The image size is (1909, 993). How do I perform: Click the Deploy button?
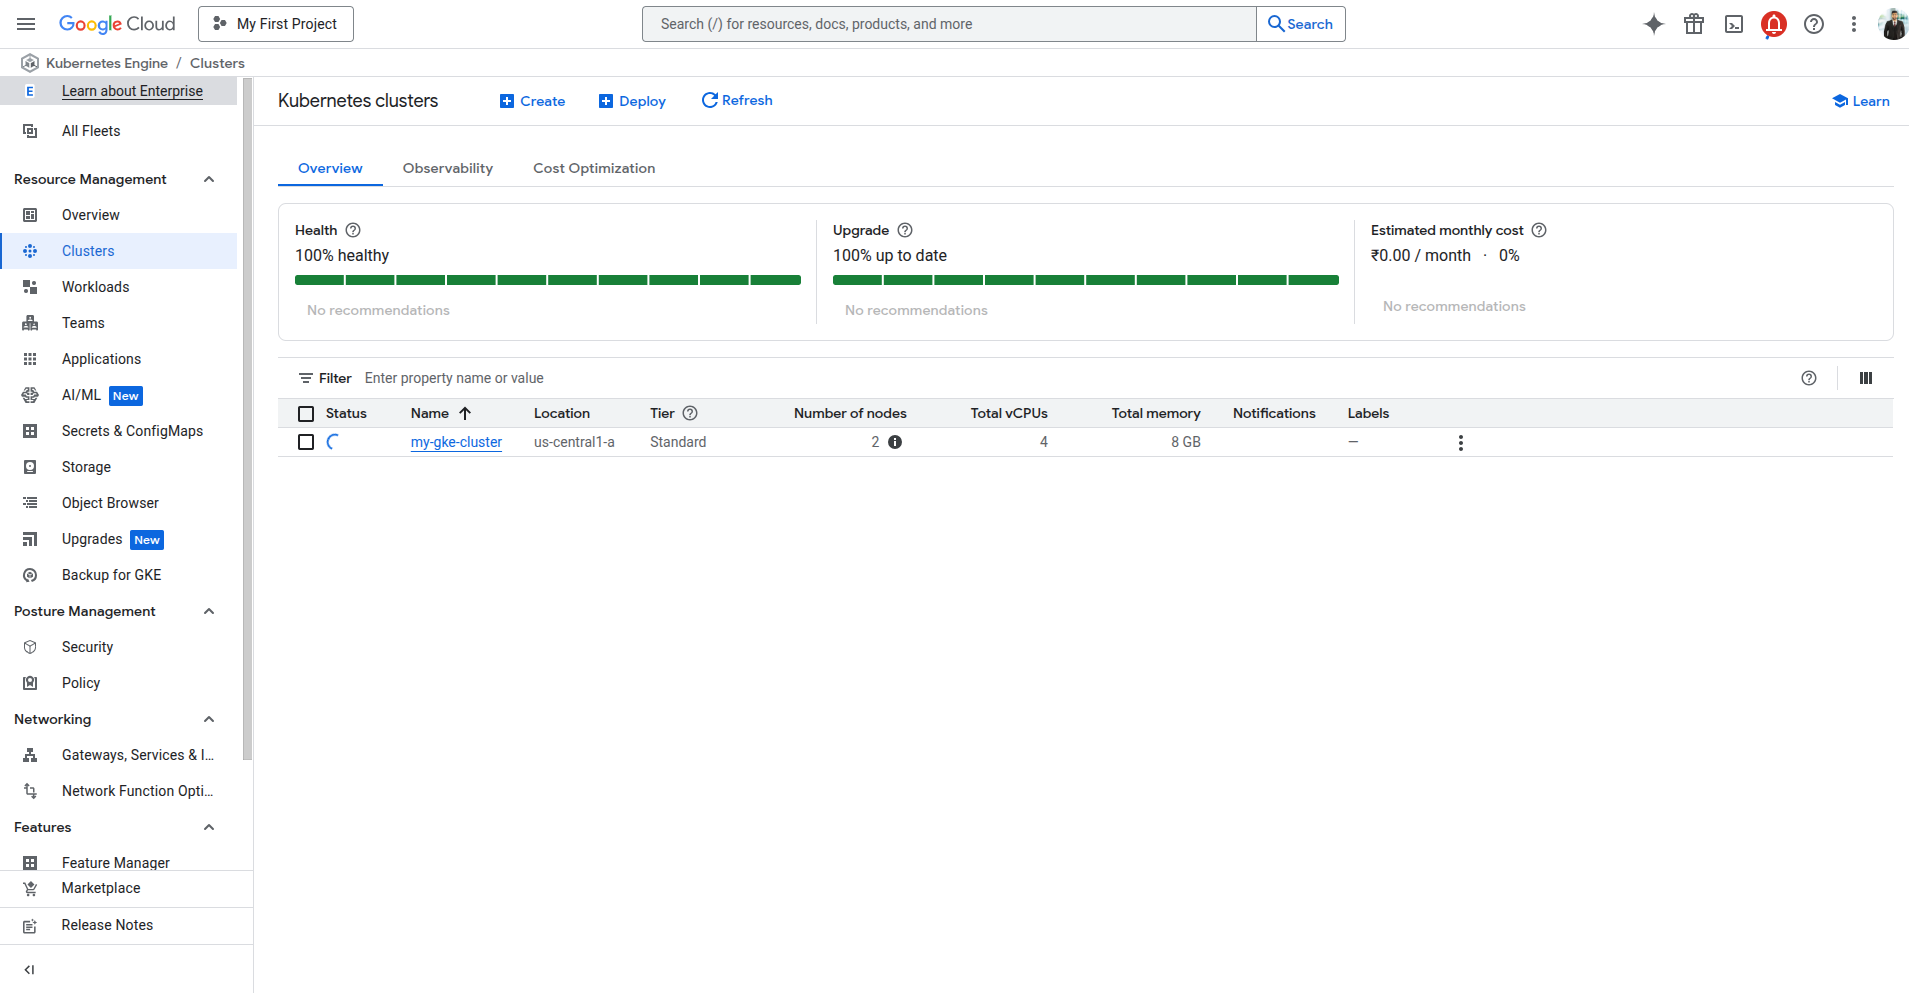(632, 101)
